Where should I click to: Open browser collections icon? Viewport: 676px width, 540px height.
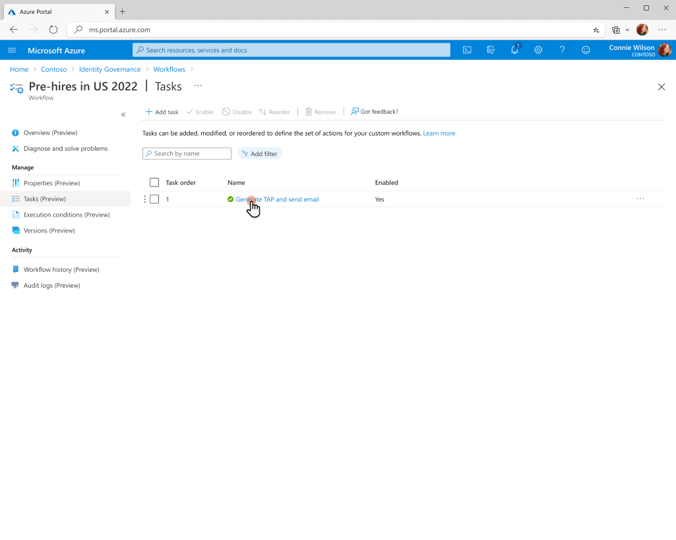coord(616,30)
